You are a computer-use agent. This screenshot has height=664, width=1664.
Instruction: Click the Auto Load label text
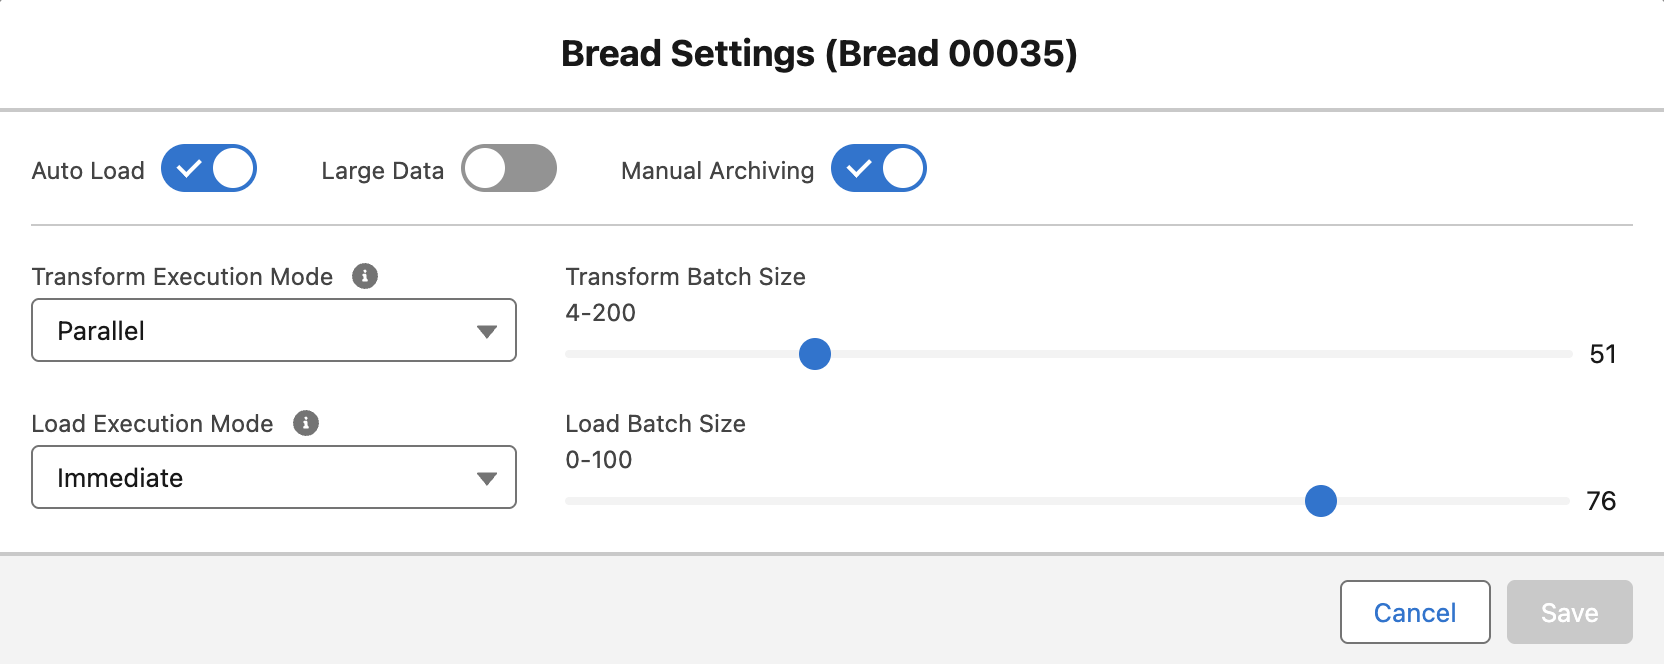tap(88, 169)
